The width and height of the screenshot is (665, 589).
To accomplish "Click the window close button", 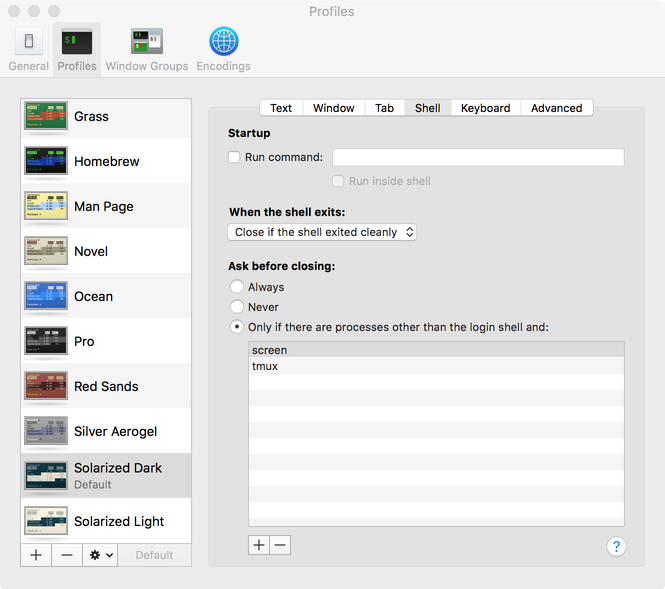I will (14, 11).
